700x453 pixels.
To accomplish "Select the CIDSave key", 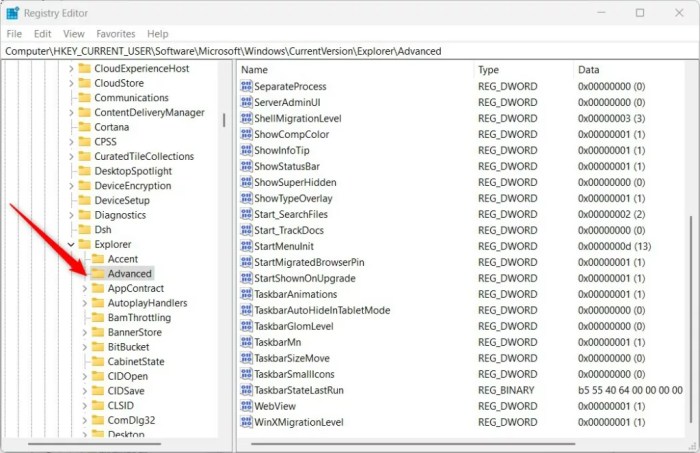I will click(x=126, y=391).
